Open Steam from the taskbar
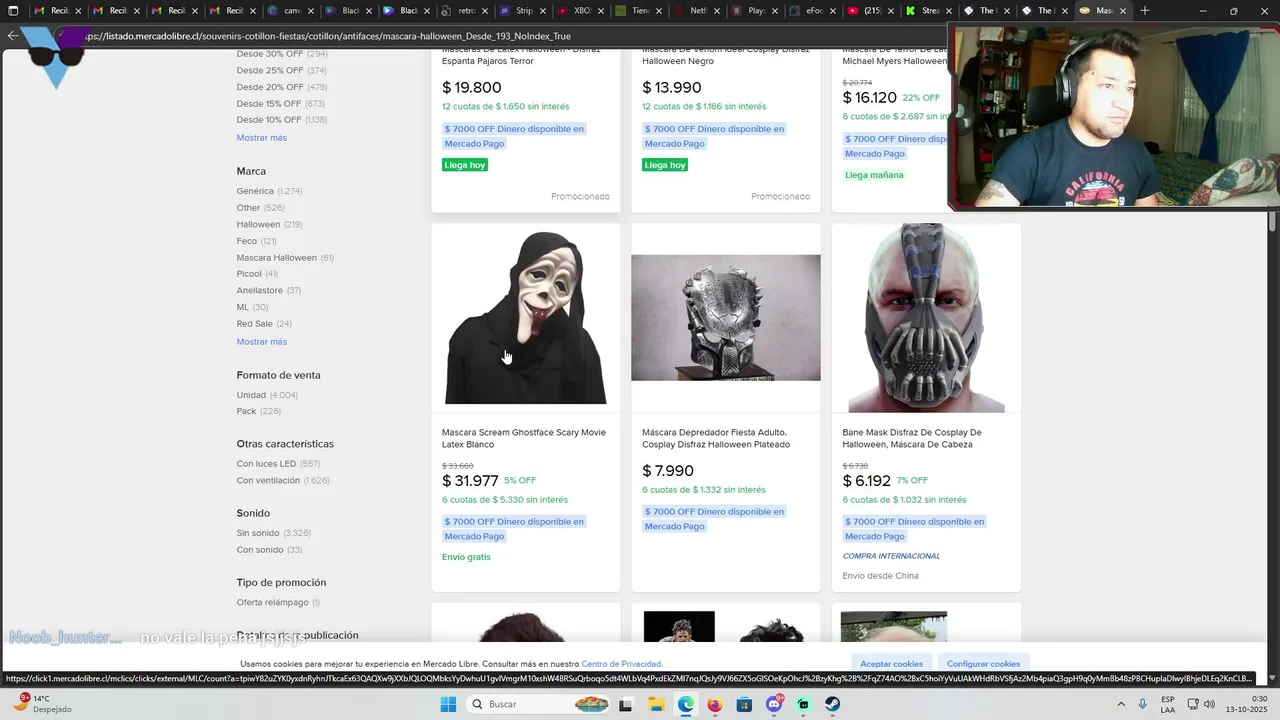 [x=832, y=704]
